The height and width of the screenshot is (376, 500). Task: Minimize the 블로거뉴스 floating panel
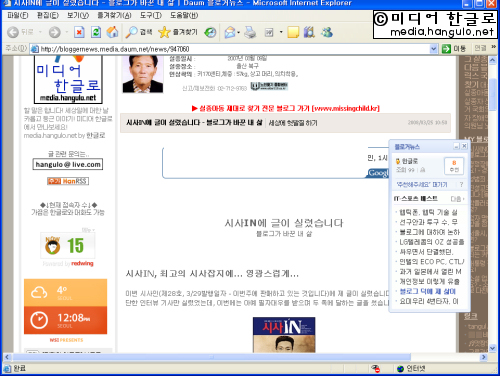coord(456,146)
